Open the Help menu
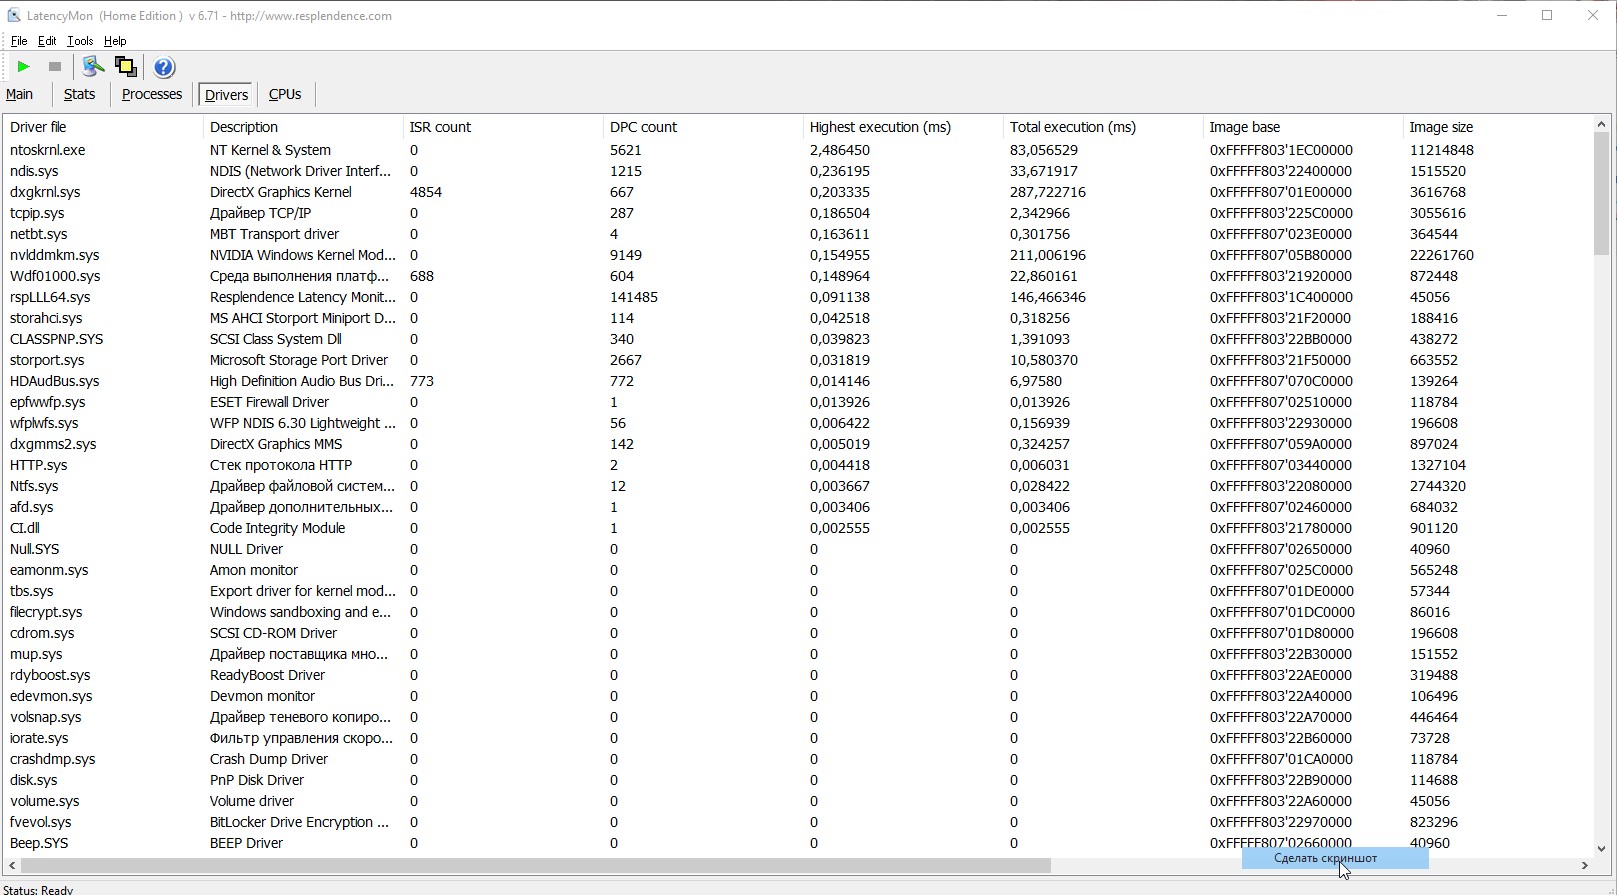The height and width of the screenshot is (895, 1617). pyautogui.click(x=115, y=41)
